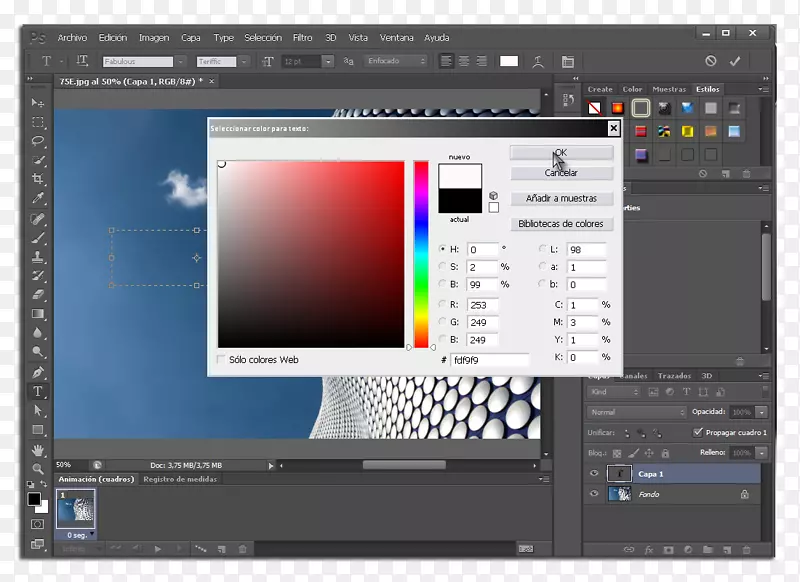Expand the Opacidad percentage dropdown
Image resolution: width=800 pixels, height=582 pixels.
[762, 411]
